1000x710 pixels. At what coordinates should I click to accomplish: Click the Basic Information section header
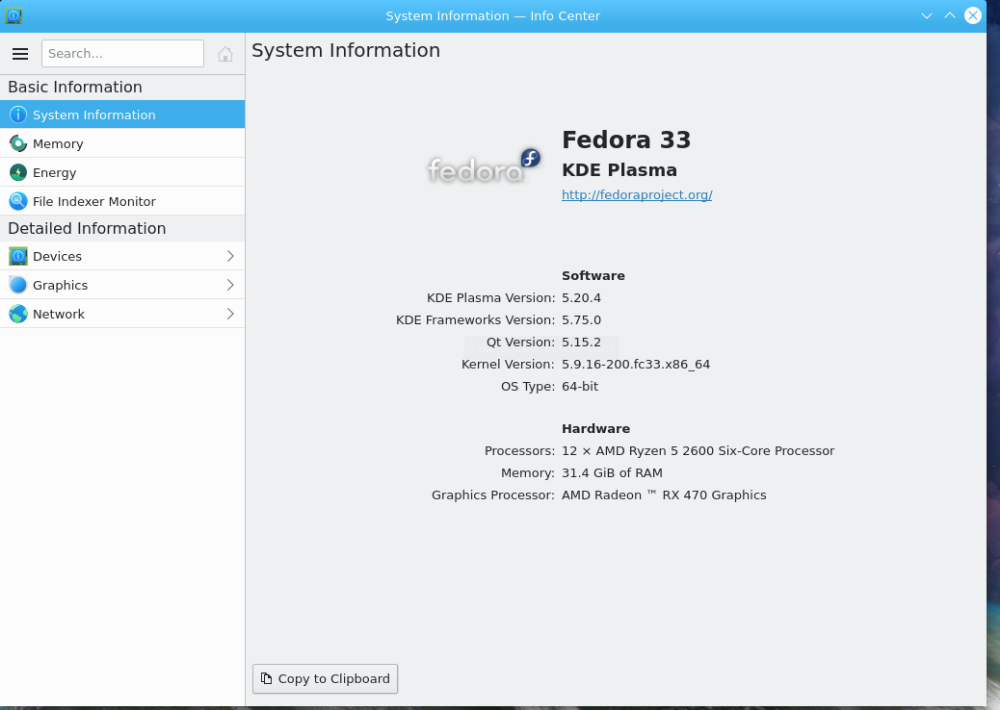pyautogui.click(x=75, y=87)
